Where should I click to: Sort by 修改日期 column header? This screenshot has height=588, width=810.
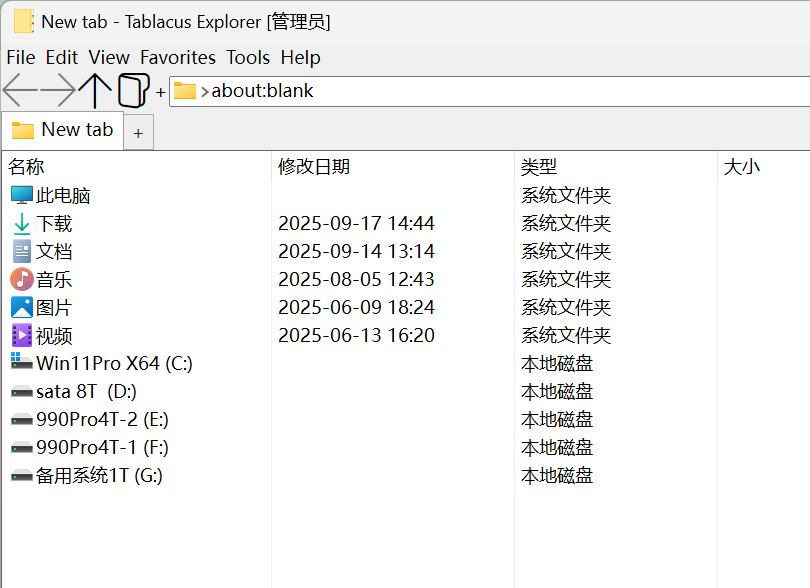click(314, 167)
